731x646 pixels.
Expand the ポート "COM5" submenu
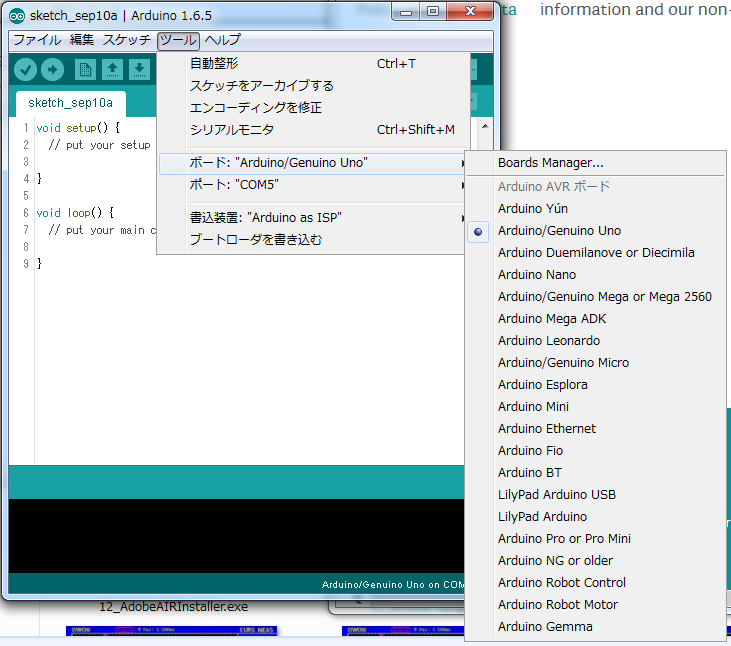pyautogui.click(x=312, y=185)
